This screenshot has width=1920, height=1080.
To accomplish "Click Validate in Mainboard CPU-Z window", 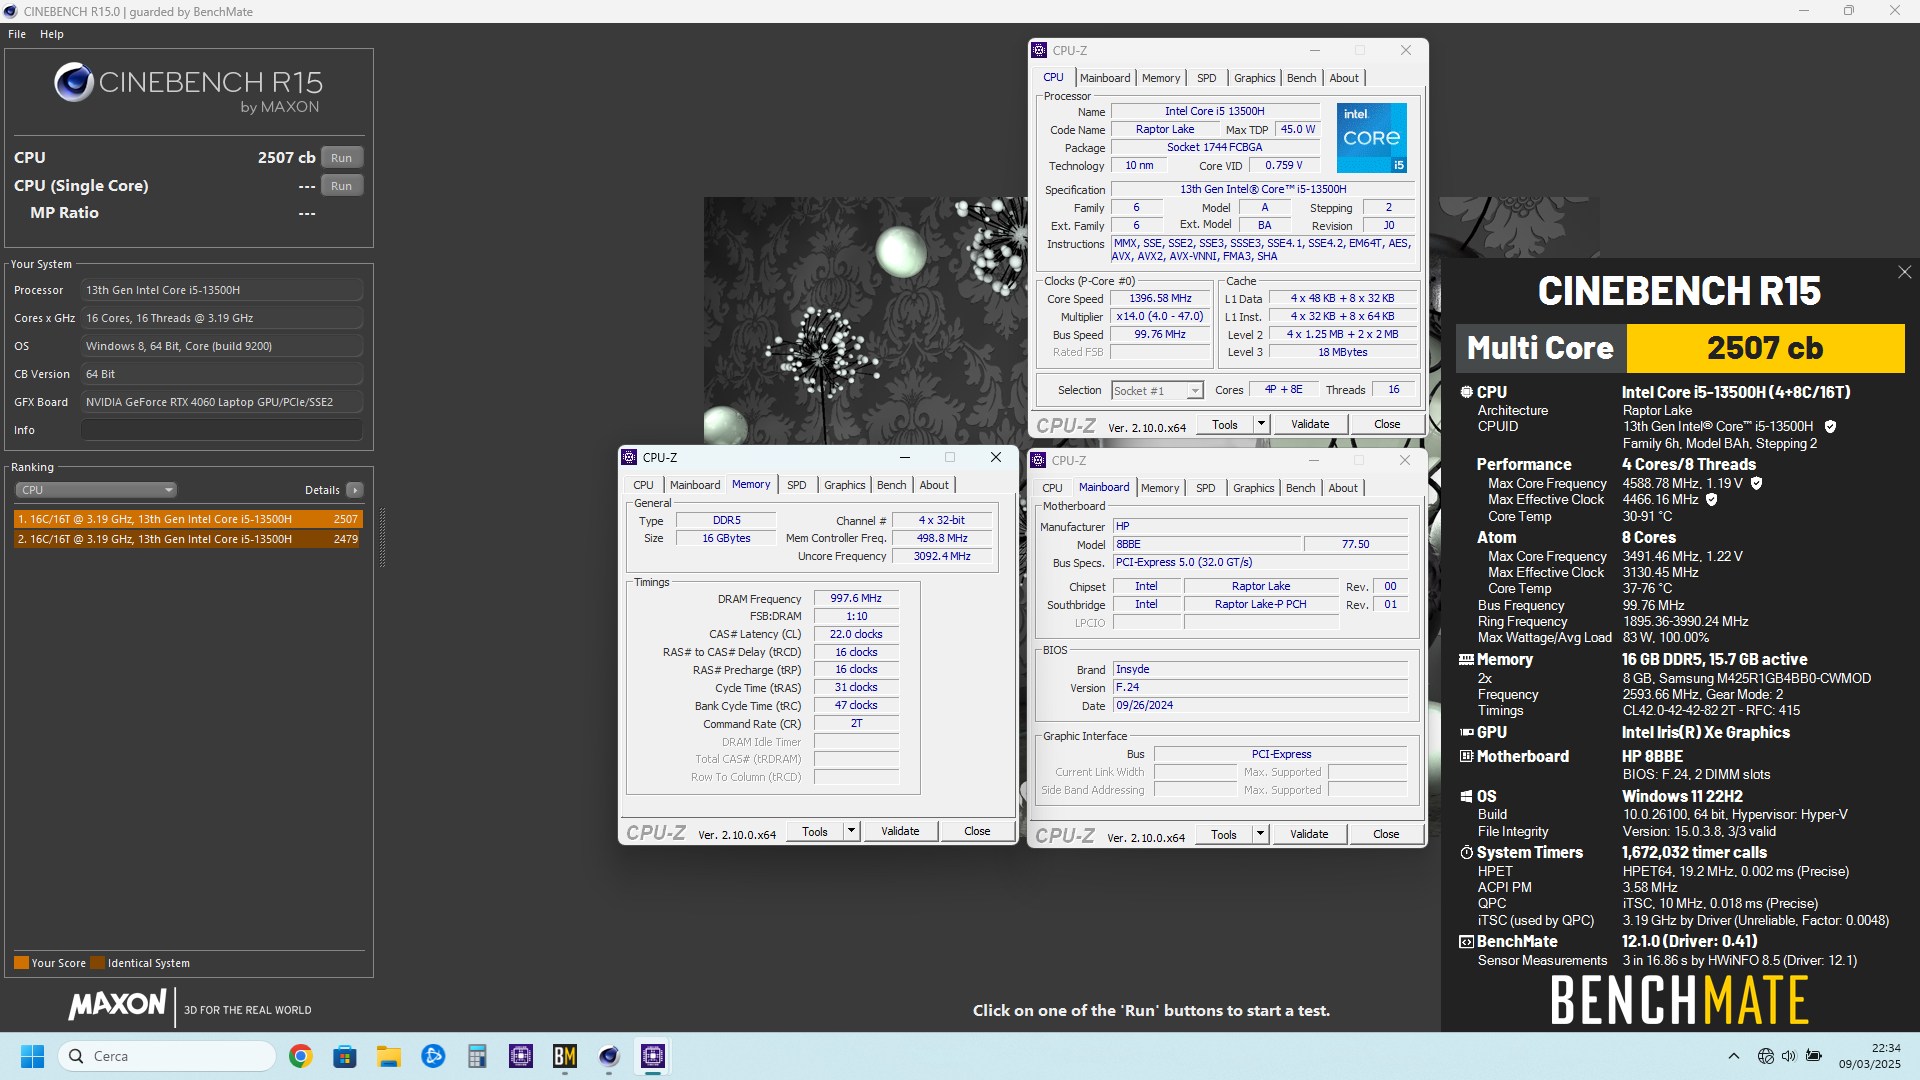I will 1309,834.
